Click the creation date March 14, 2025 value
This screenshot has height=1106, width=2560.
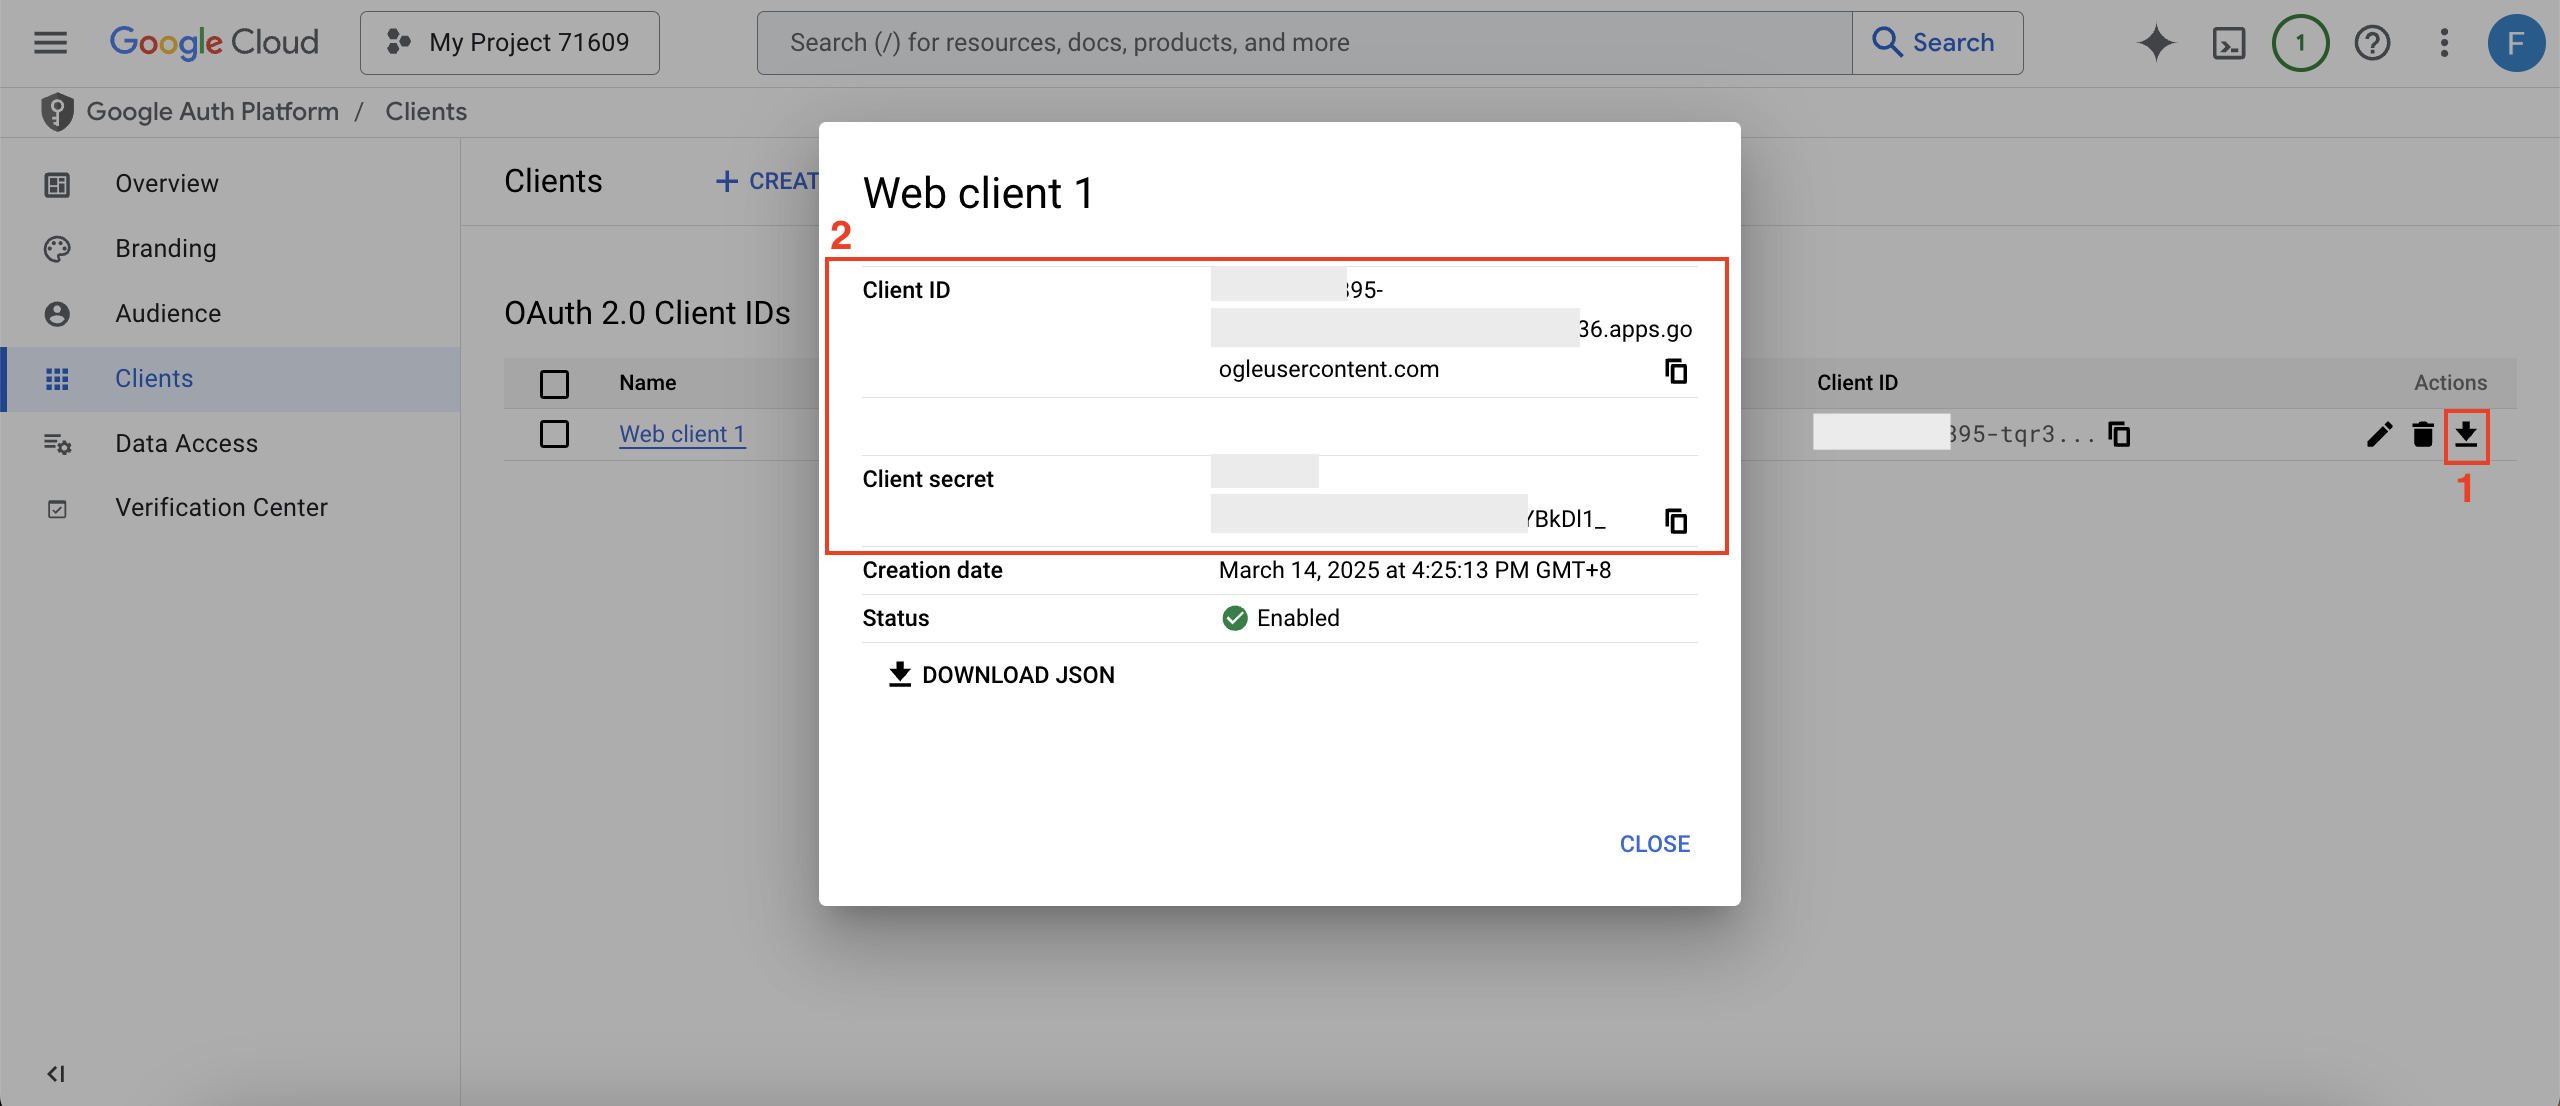click(x=1415, y=570)
